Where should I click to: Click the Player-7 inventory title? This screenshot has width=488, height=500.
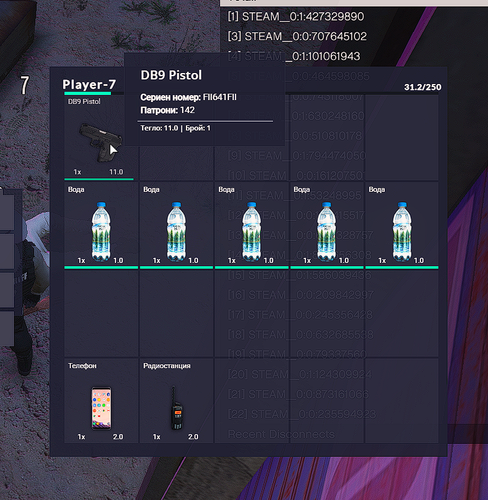pos(89,84)
